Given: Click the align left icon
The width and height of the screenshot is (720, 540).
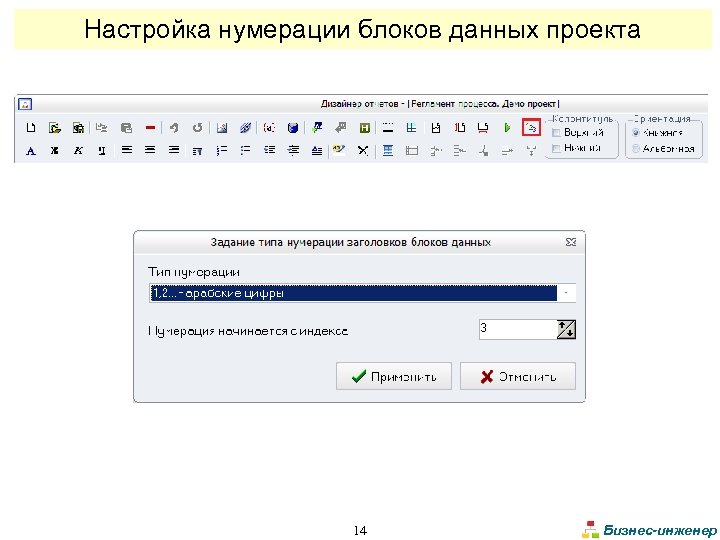Looking at the screenshot, I should [127, 150].
